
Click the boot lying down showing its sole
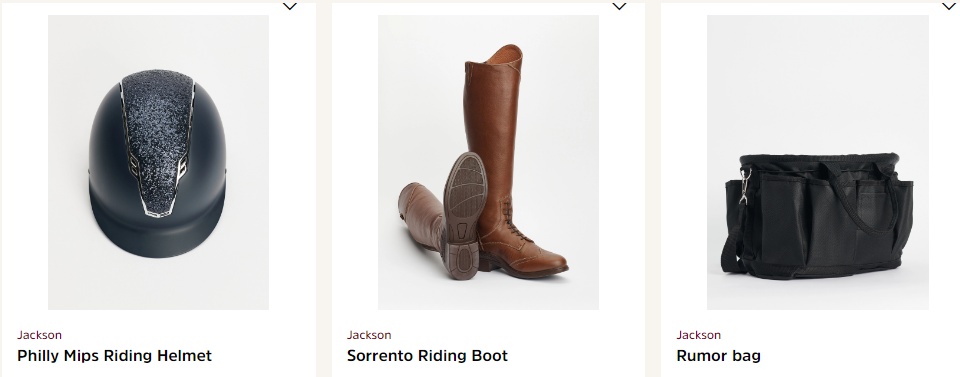[442, 217]
